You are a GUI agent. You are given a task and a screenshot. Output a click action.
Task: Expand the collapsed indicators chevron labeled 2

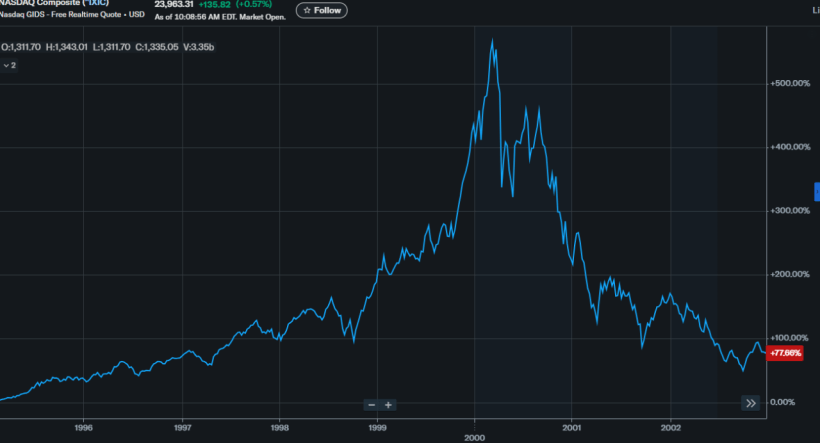9,65
